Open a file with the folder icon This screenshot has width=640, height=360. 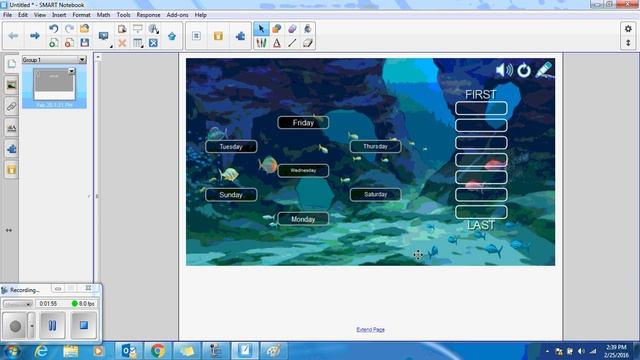tap(84, 29)
